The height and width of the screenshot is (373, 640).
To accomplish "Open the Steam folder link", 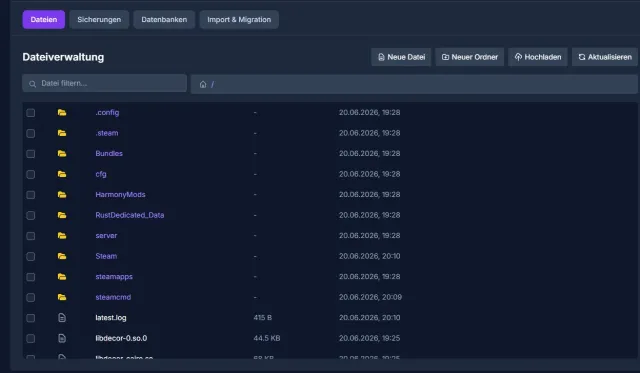I will [x=106, y=256].
